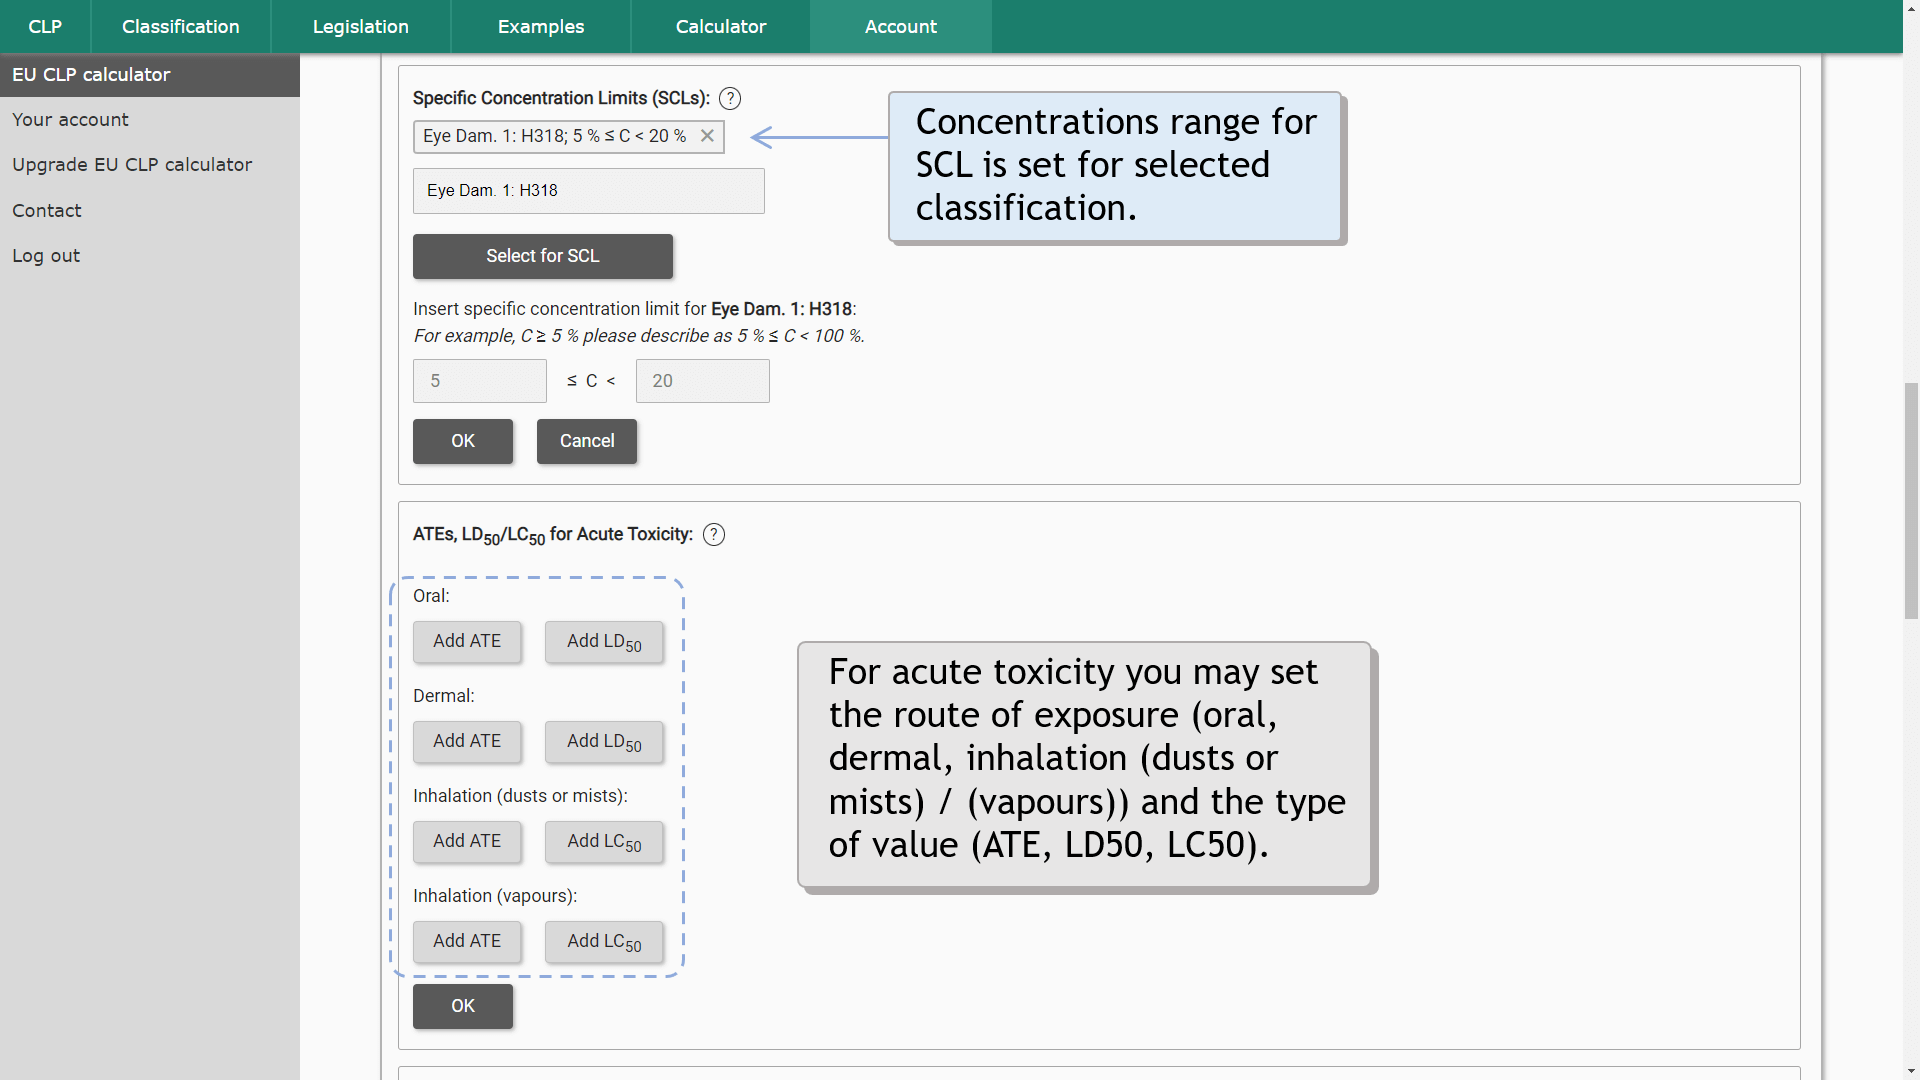Add ATE for Oral route
The image size is (1920, 1080).
click(x=467, y=642)
